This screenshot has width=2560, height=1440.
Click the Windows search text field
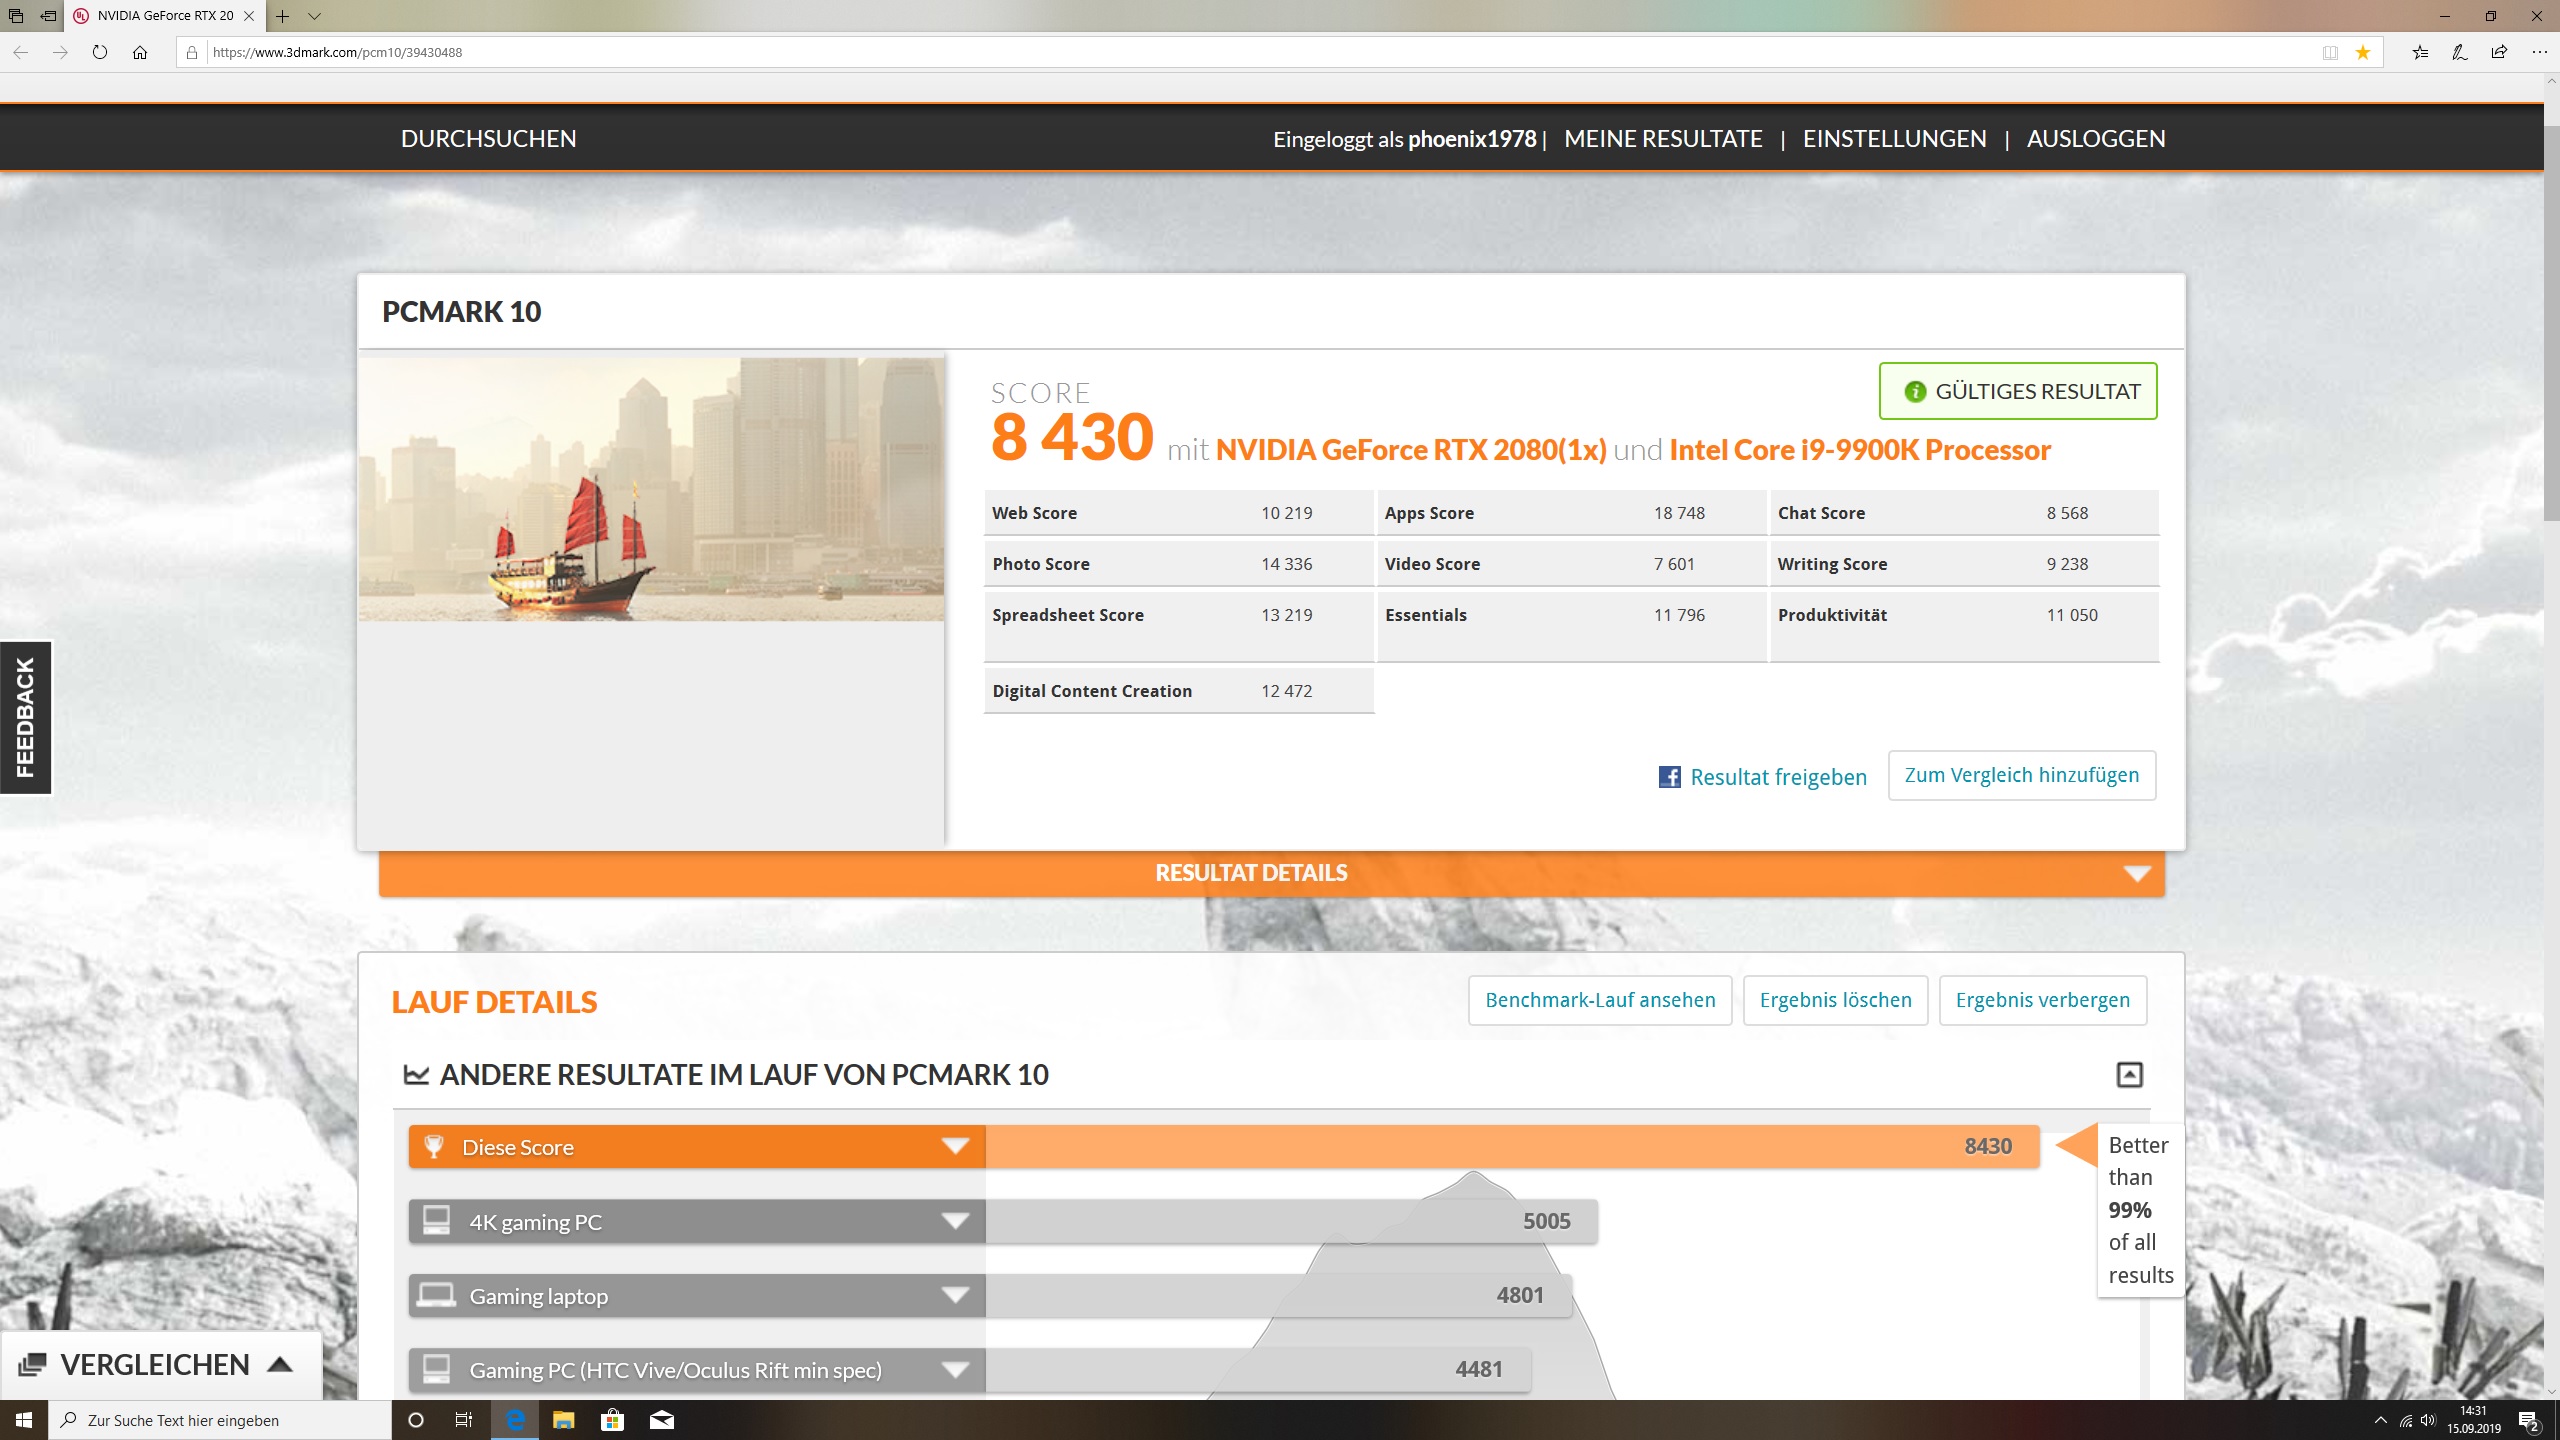[220, 1420]
